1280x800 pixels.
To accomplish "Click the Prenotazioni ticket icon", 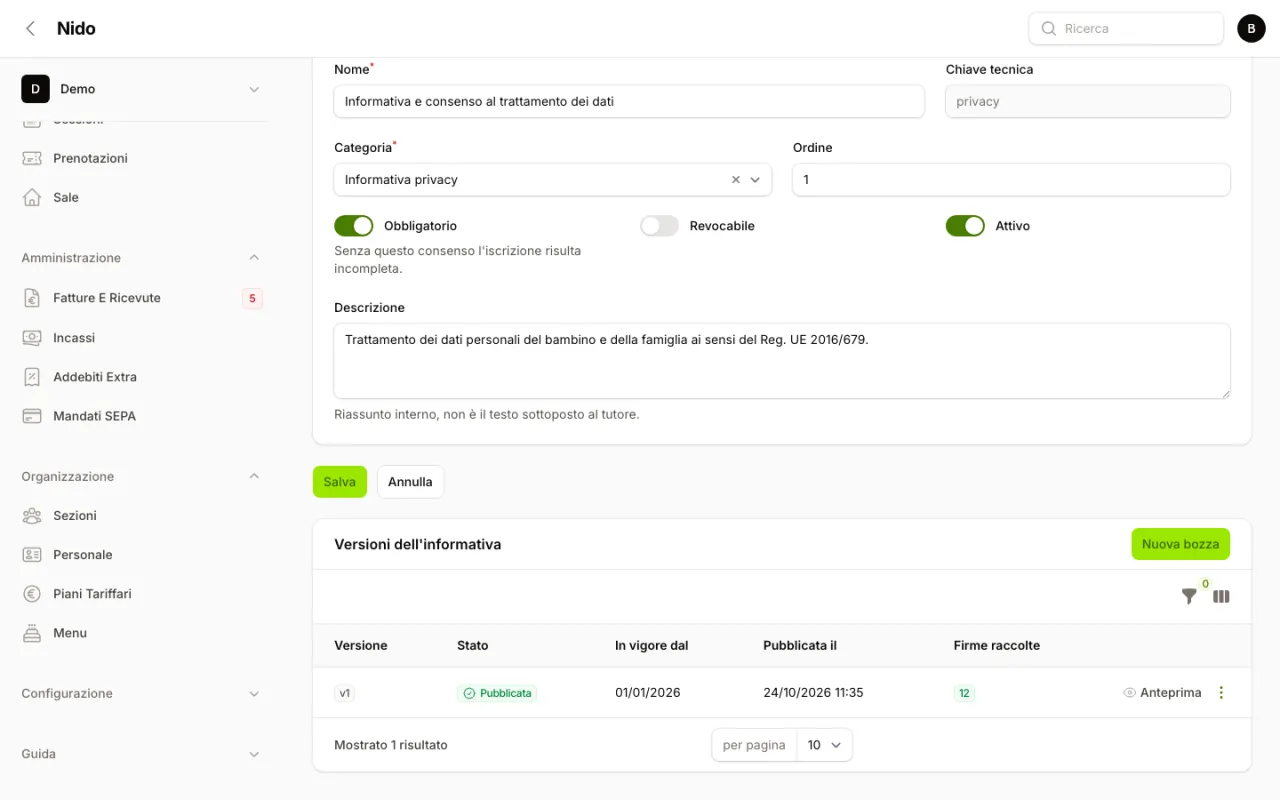I will point(32,158).
